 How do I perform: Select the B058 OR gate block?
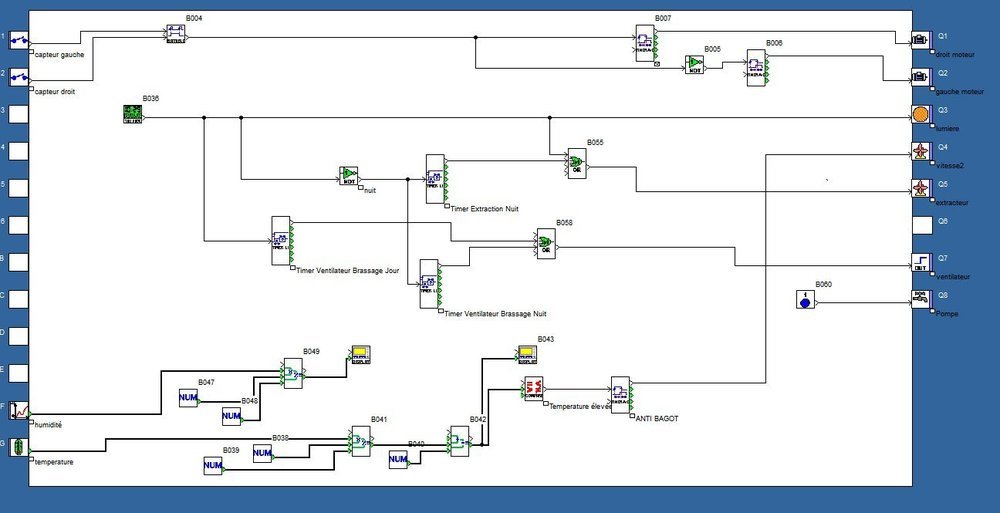(x=546, y=244)
